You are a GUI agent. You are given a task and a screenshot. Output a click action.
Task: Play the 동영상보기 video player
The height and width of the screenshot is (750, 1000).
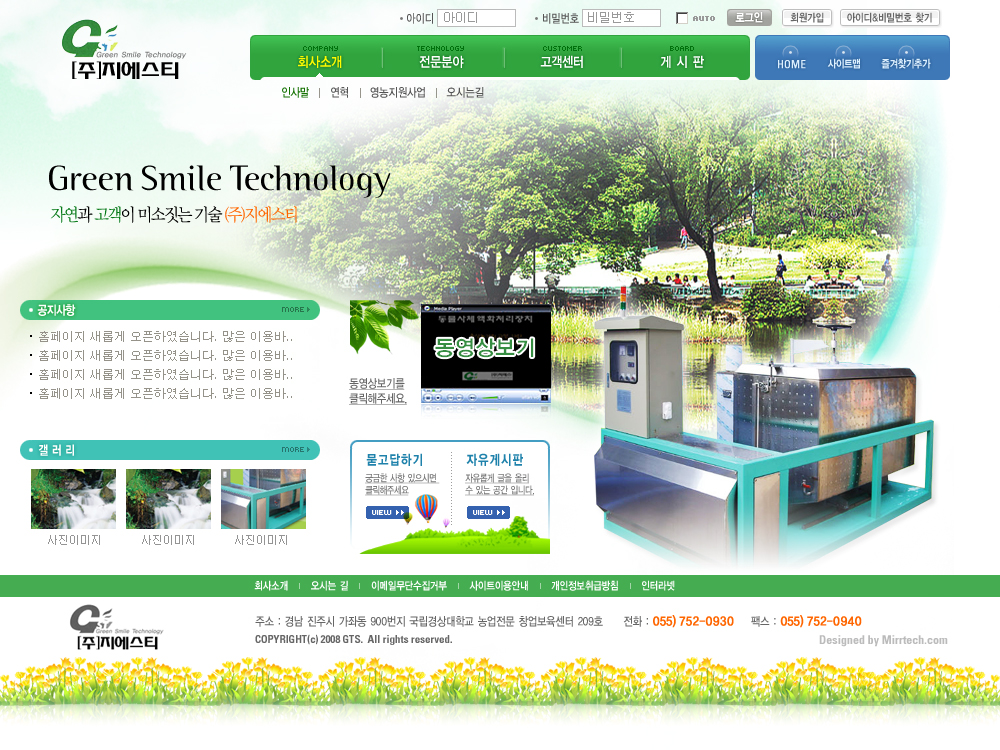tap(485, 350)
